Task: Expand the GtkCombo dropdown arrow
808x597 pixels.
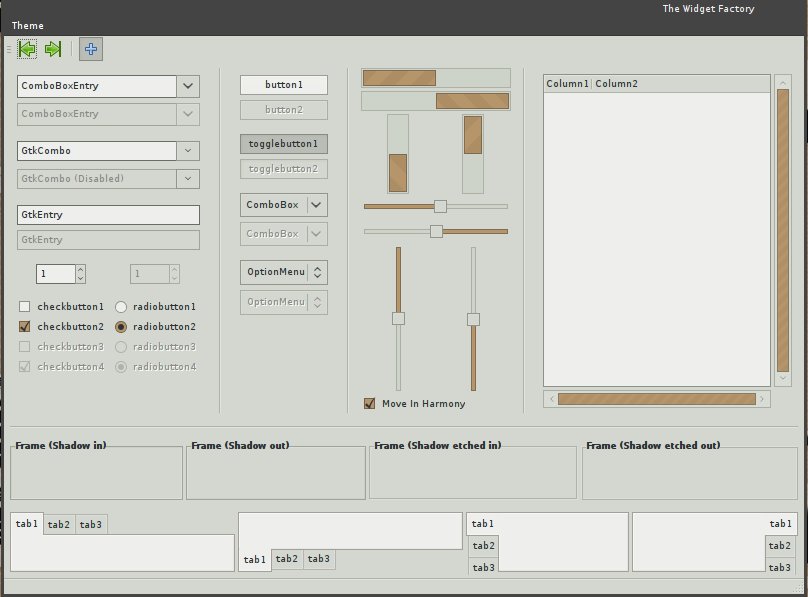Action: (x=188, y=151)
